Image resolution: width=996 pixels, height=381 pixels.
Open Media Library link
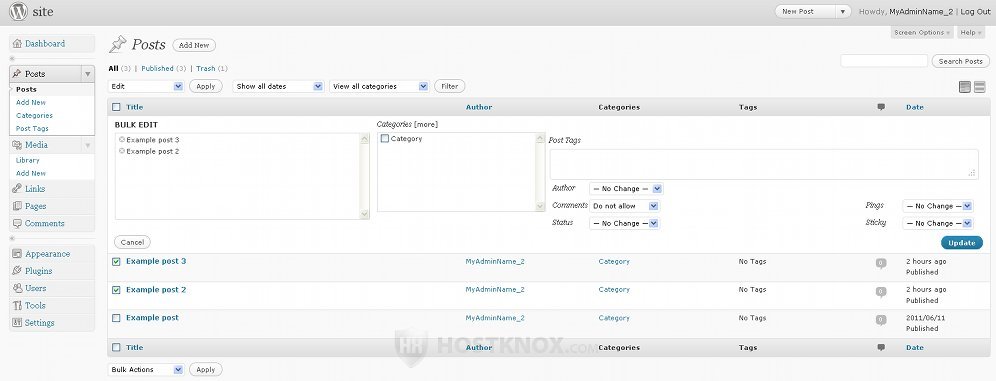[x=28, y=160]
